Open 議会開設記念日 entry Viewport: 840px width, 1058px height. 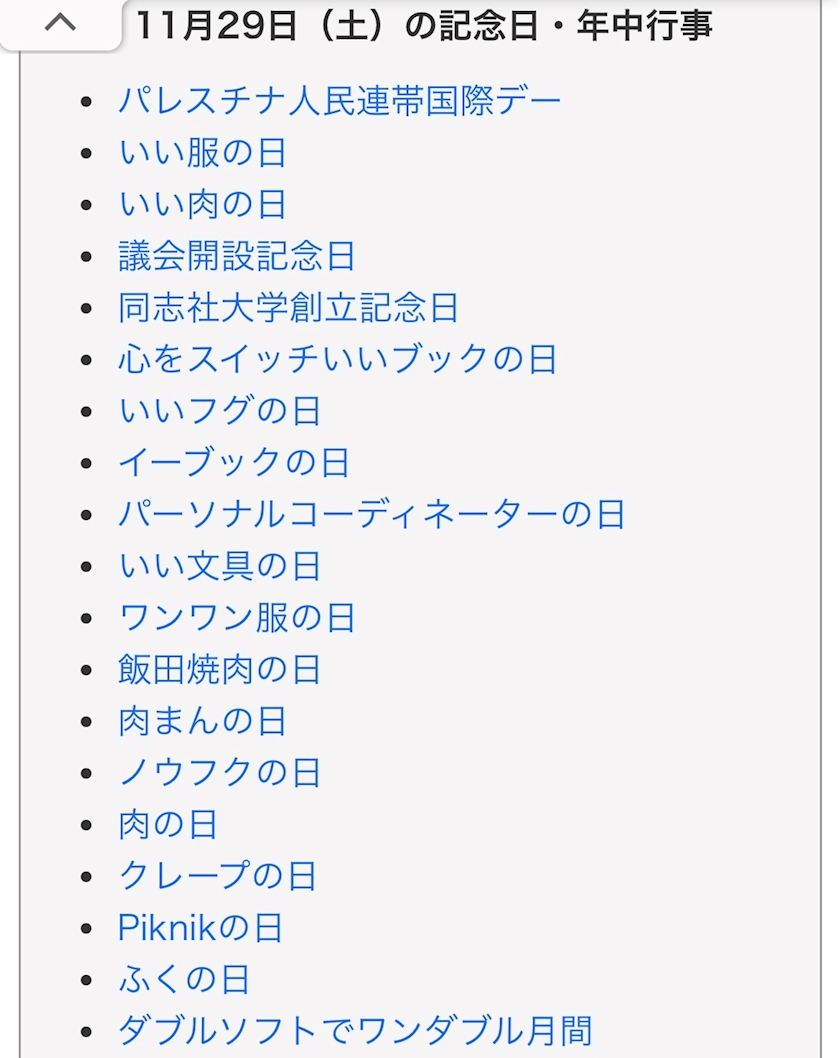coord(237,257)
